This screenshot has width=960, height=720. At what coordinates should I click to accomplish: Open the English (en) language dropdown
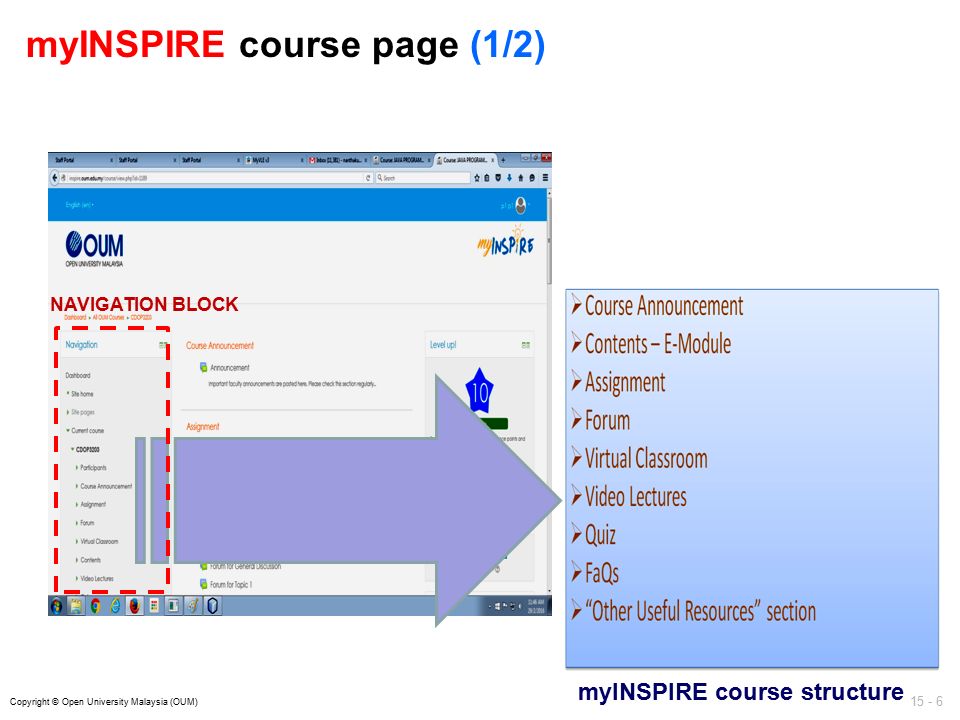(80, 205)
